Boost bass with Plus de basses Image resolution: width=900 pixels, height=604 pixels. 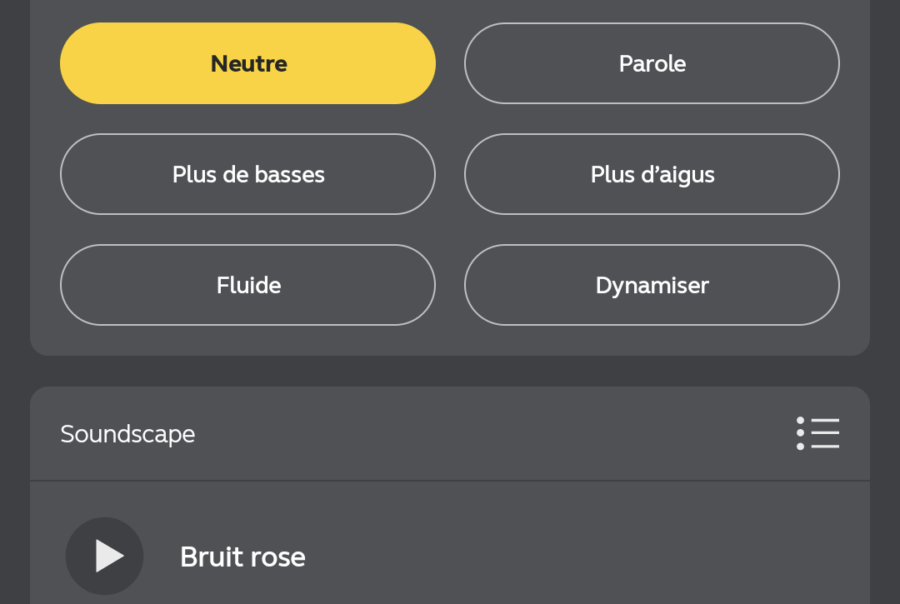pos(248,174)
